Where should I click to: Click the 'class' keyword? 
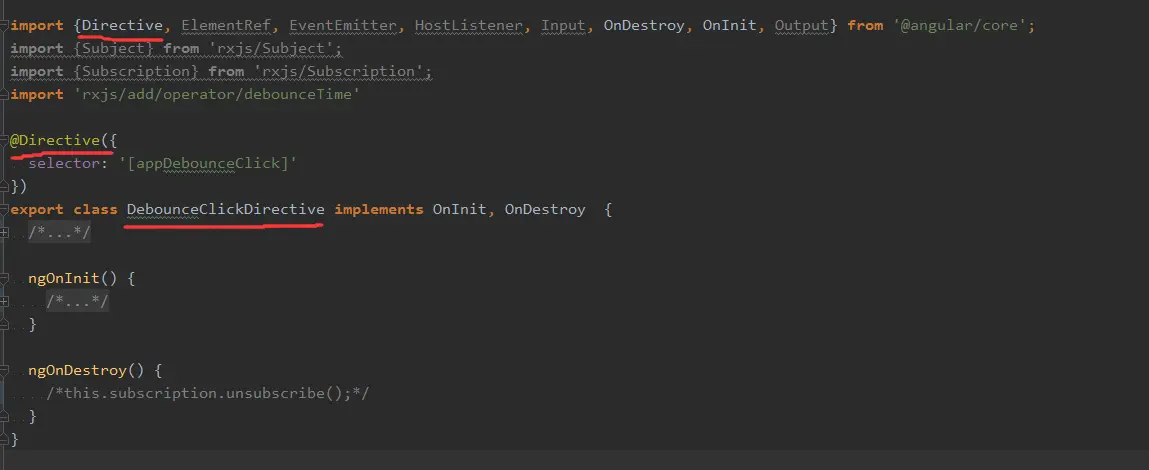[95, 209]
